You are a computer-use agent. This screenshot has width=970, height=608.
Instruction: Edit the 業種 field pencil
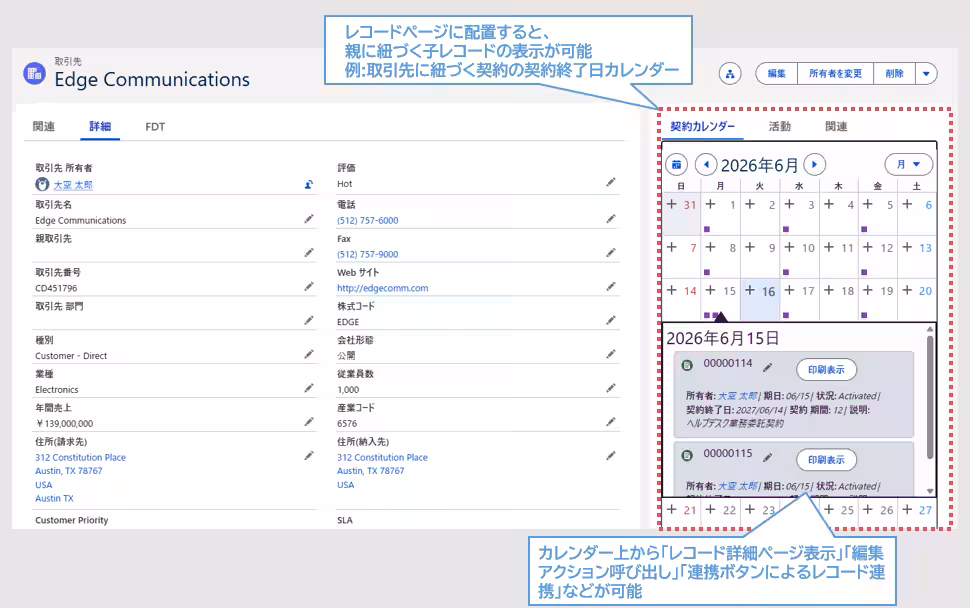tap(308, 388)
